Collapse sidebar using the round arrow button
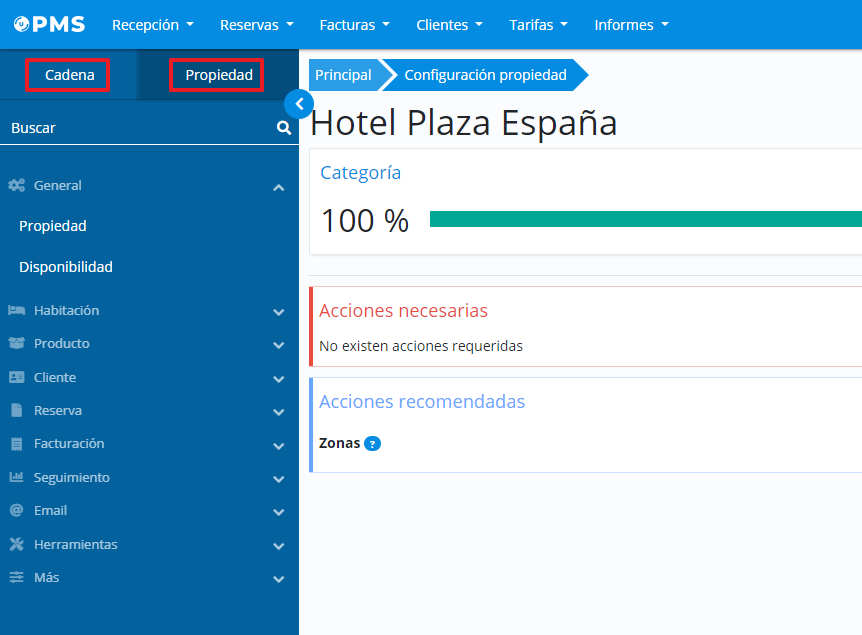Image resolution: width=862 pixels, height=635 pixels. coord(298,104)
